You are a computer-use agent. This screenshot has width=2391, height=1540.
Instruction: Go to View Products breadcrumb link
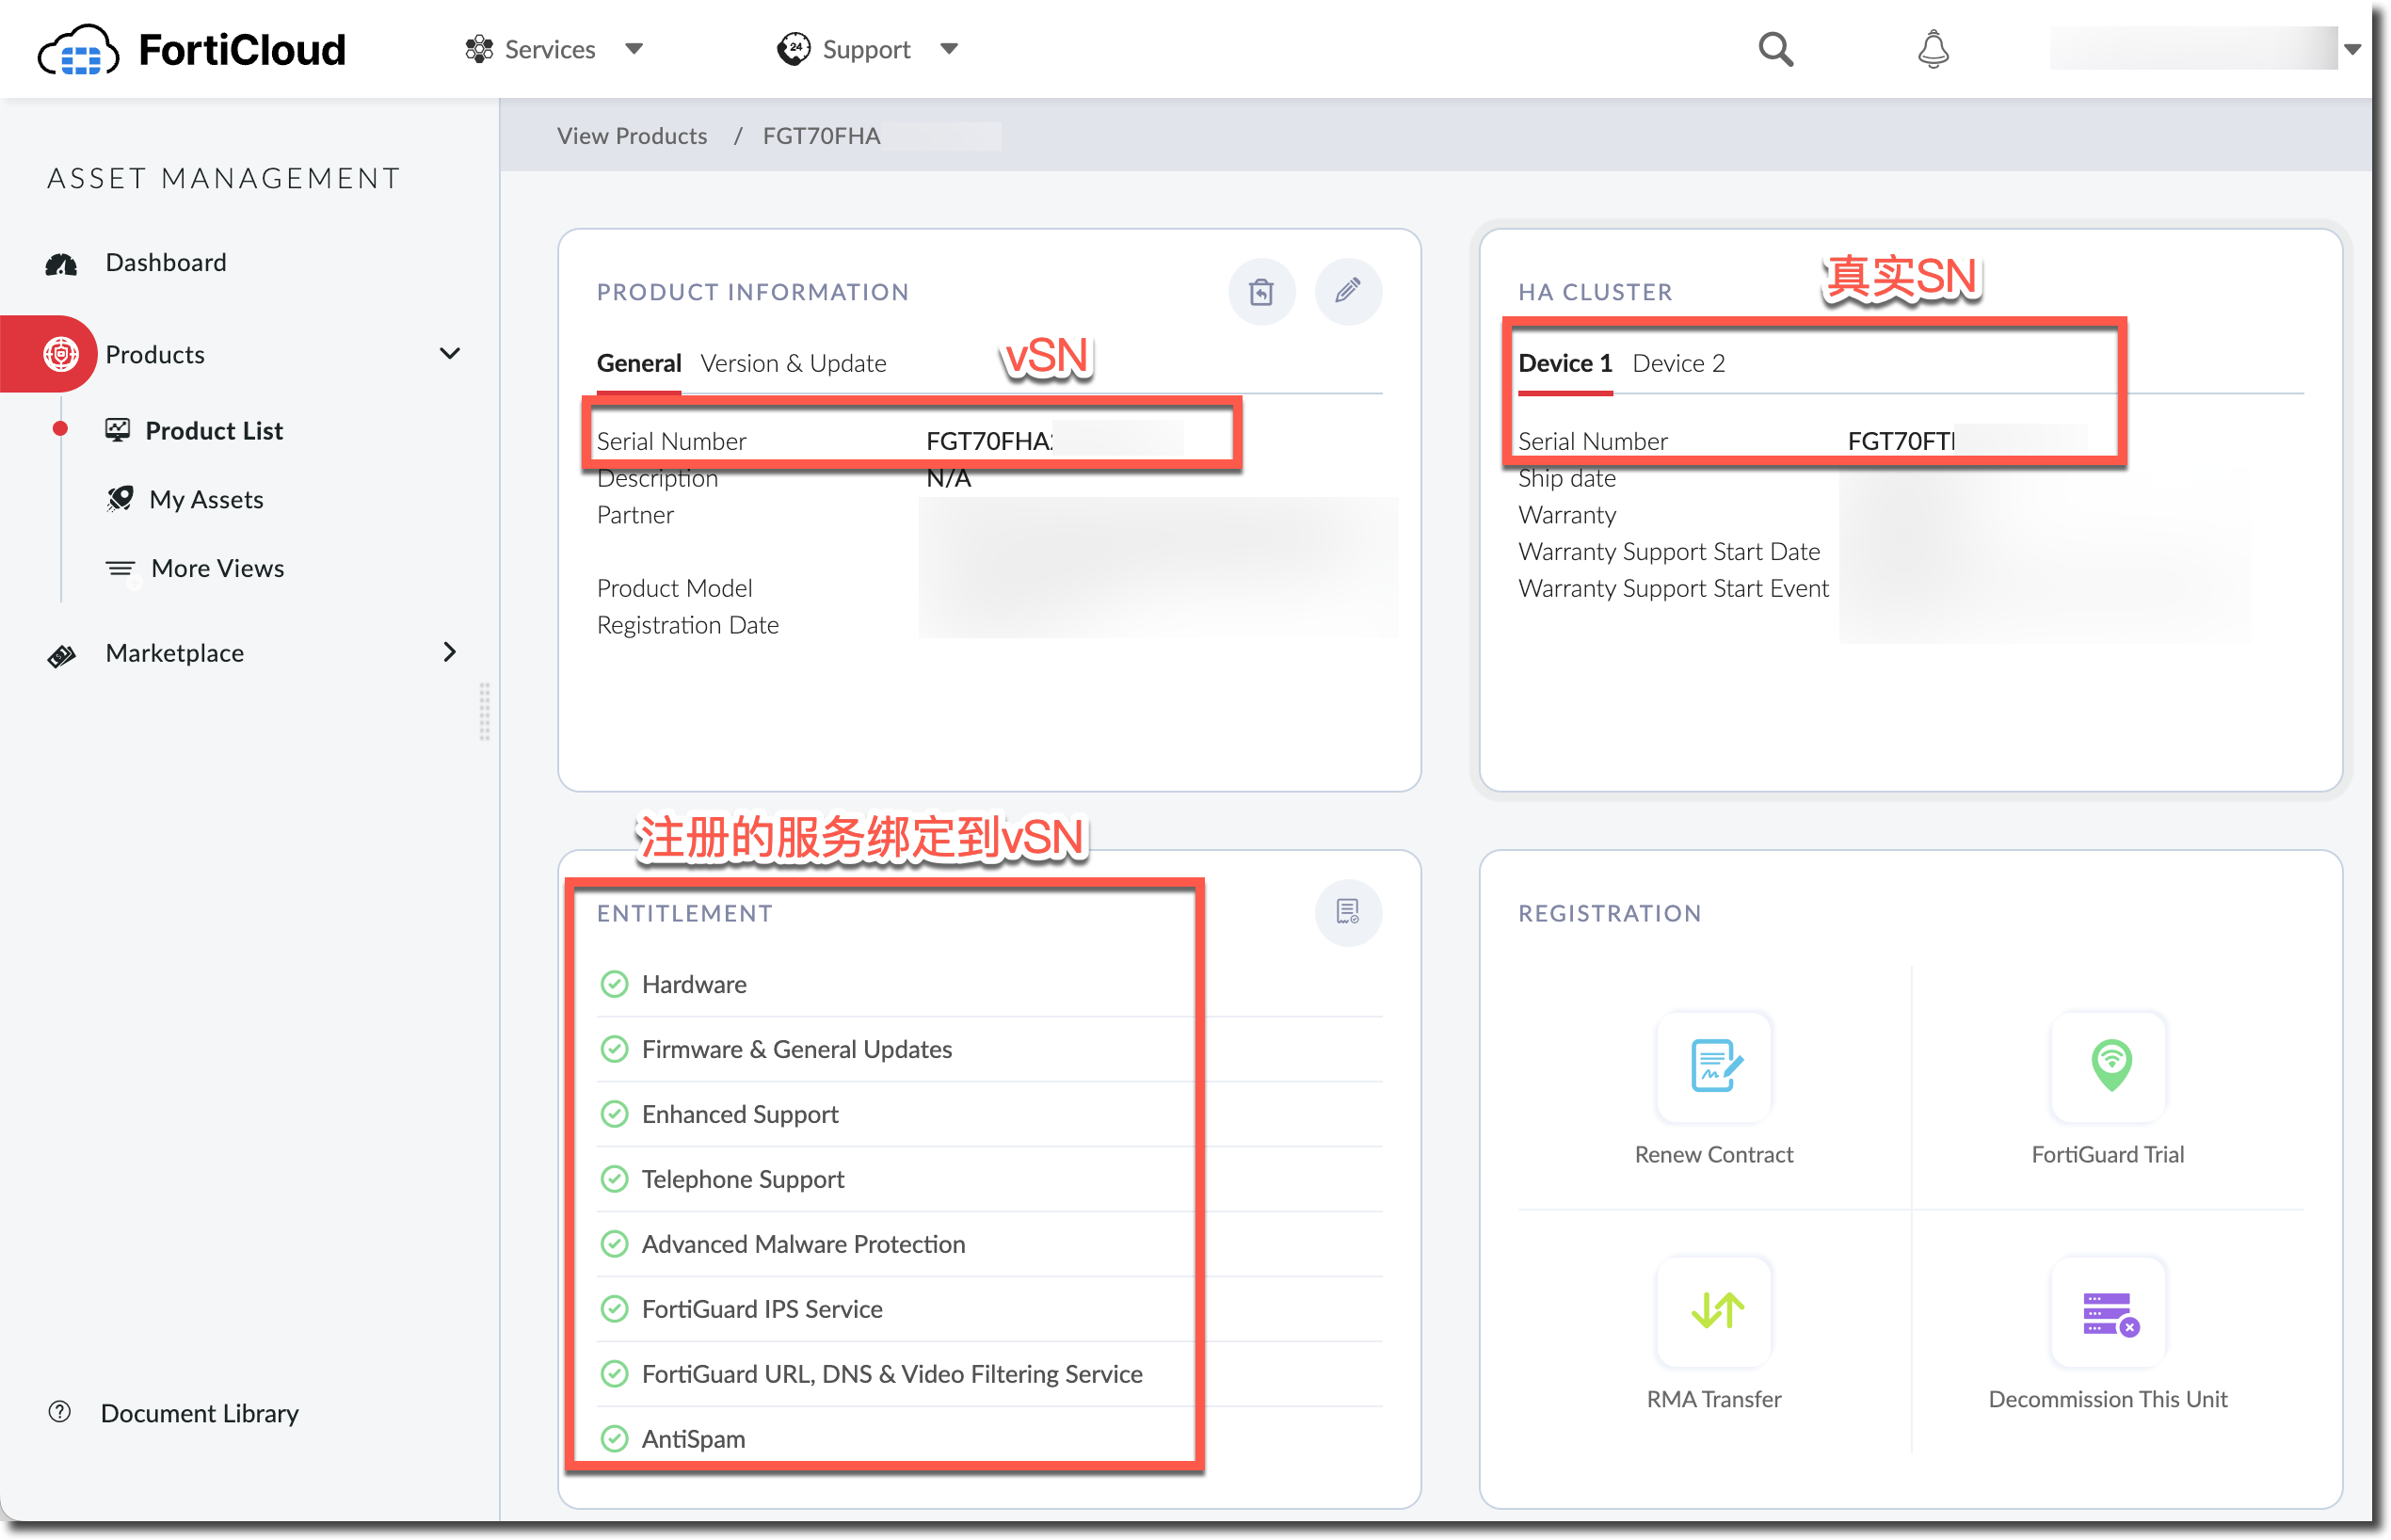(x=632, y=136)
